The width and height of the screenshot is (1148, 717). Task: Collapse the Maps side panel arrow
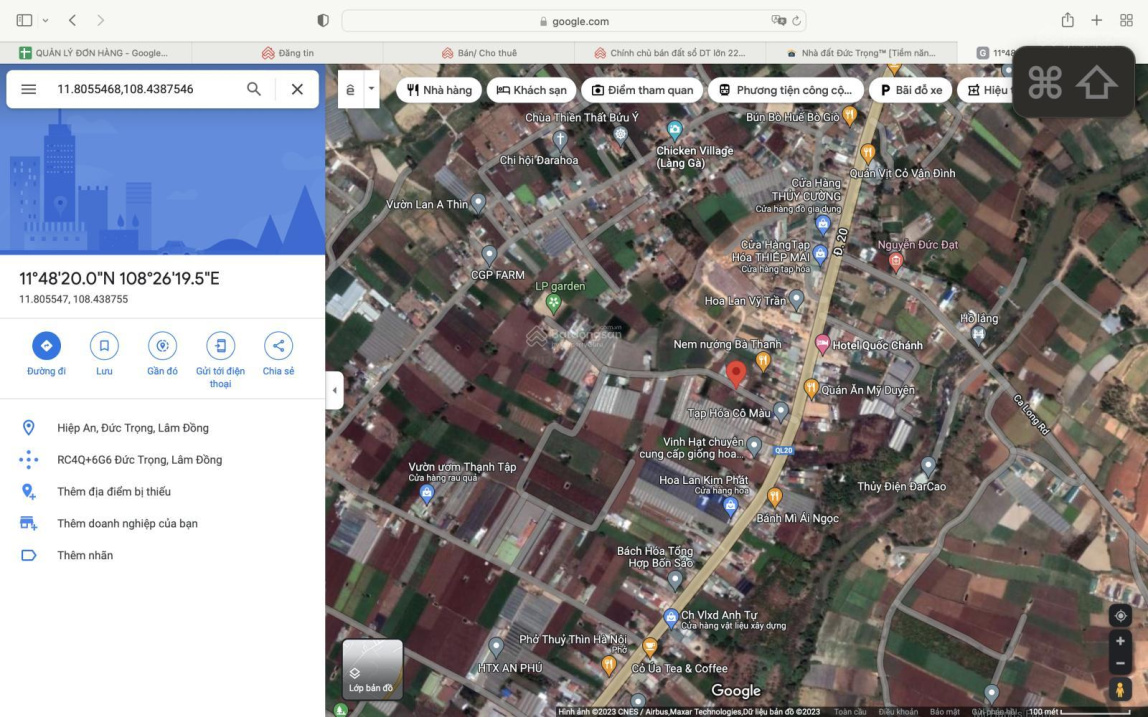coord(335,390)
